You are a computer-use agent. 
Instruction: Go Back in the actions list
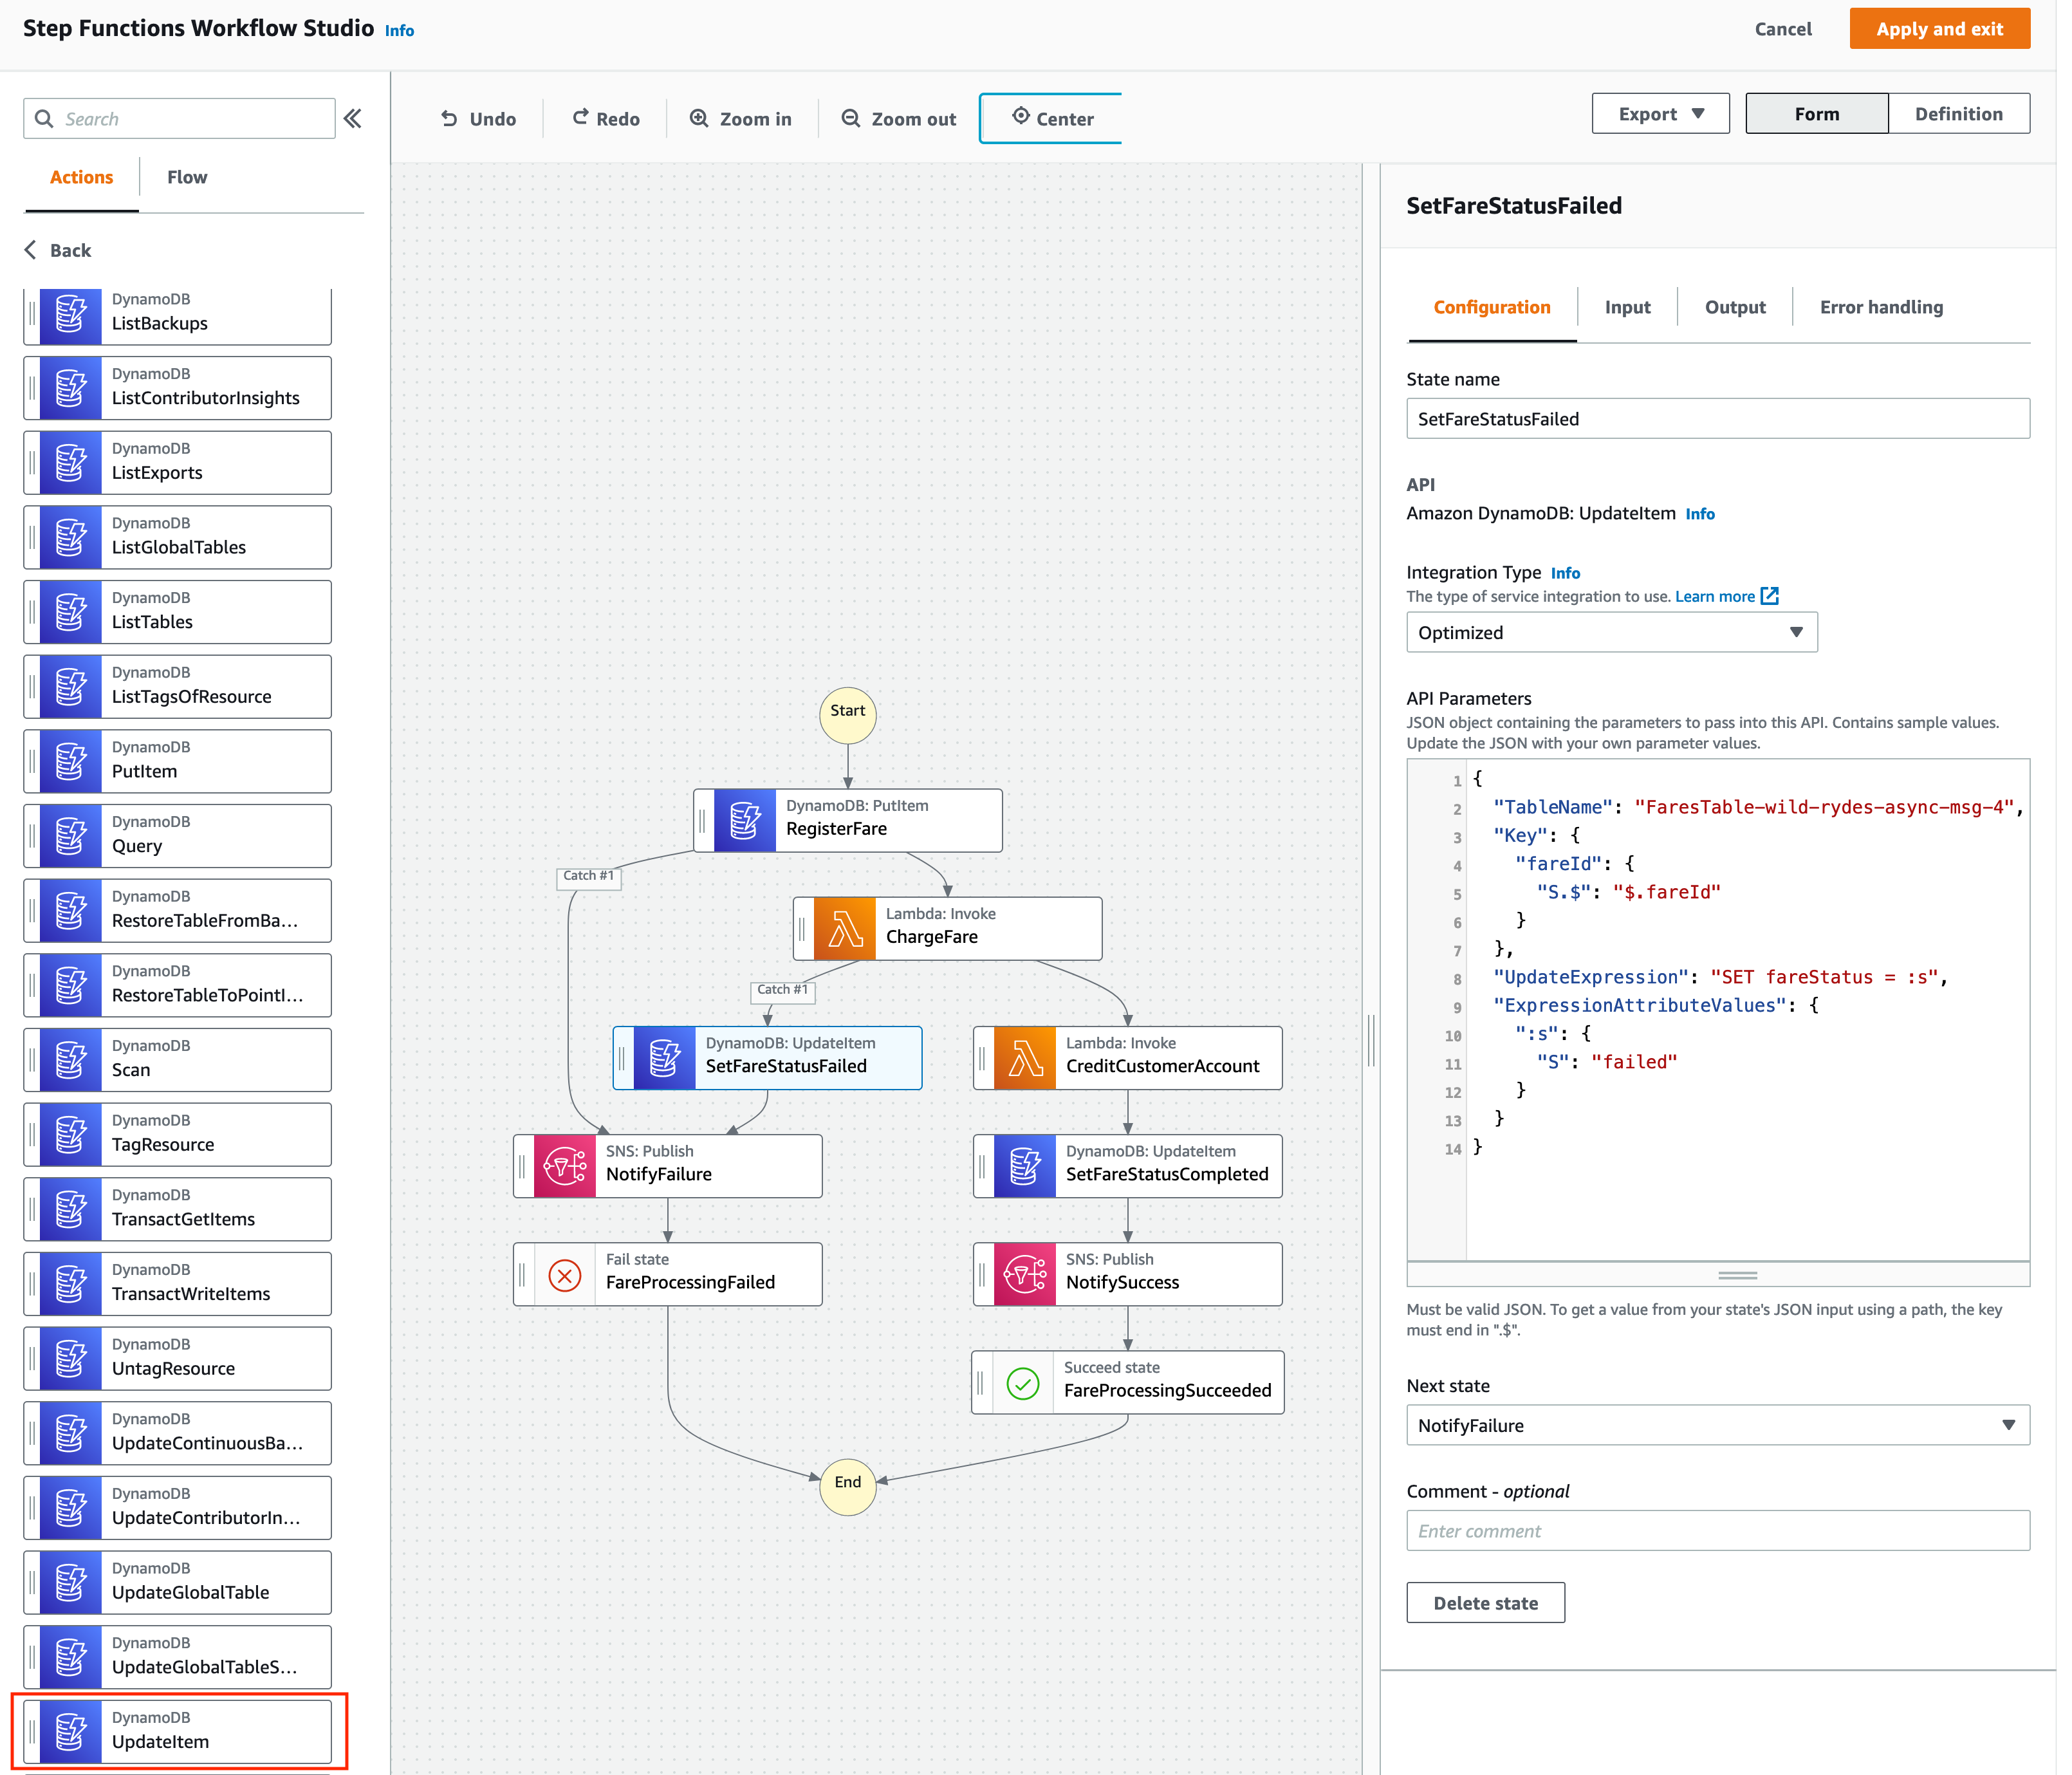click(x=58, y=250)
